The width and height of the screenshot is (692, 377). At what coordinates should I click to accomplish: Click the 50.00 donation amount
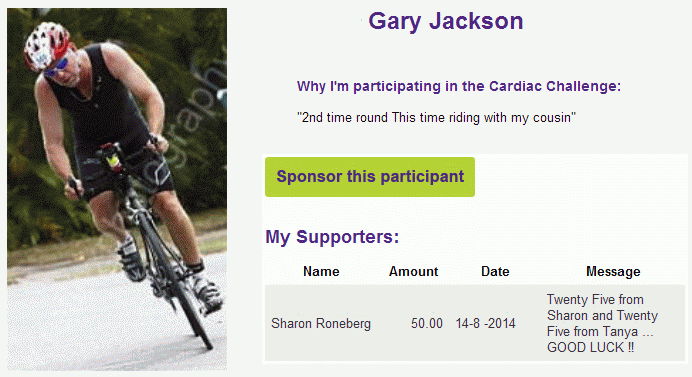click(427, 324)
